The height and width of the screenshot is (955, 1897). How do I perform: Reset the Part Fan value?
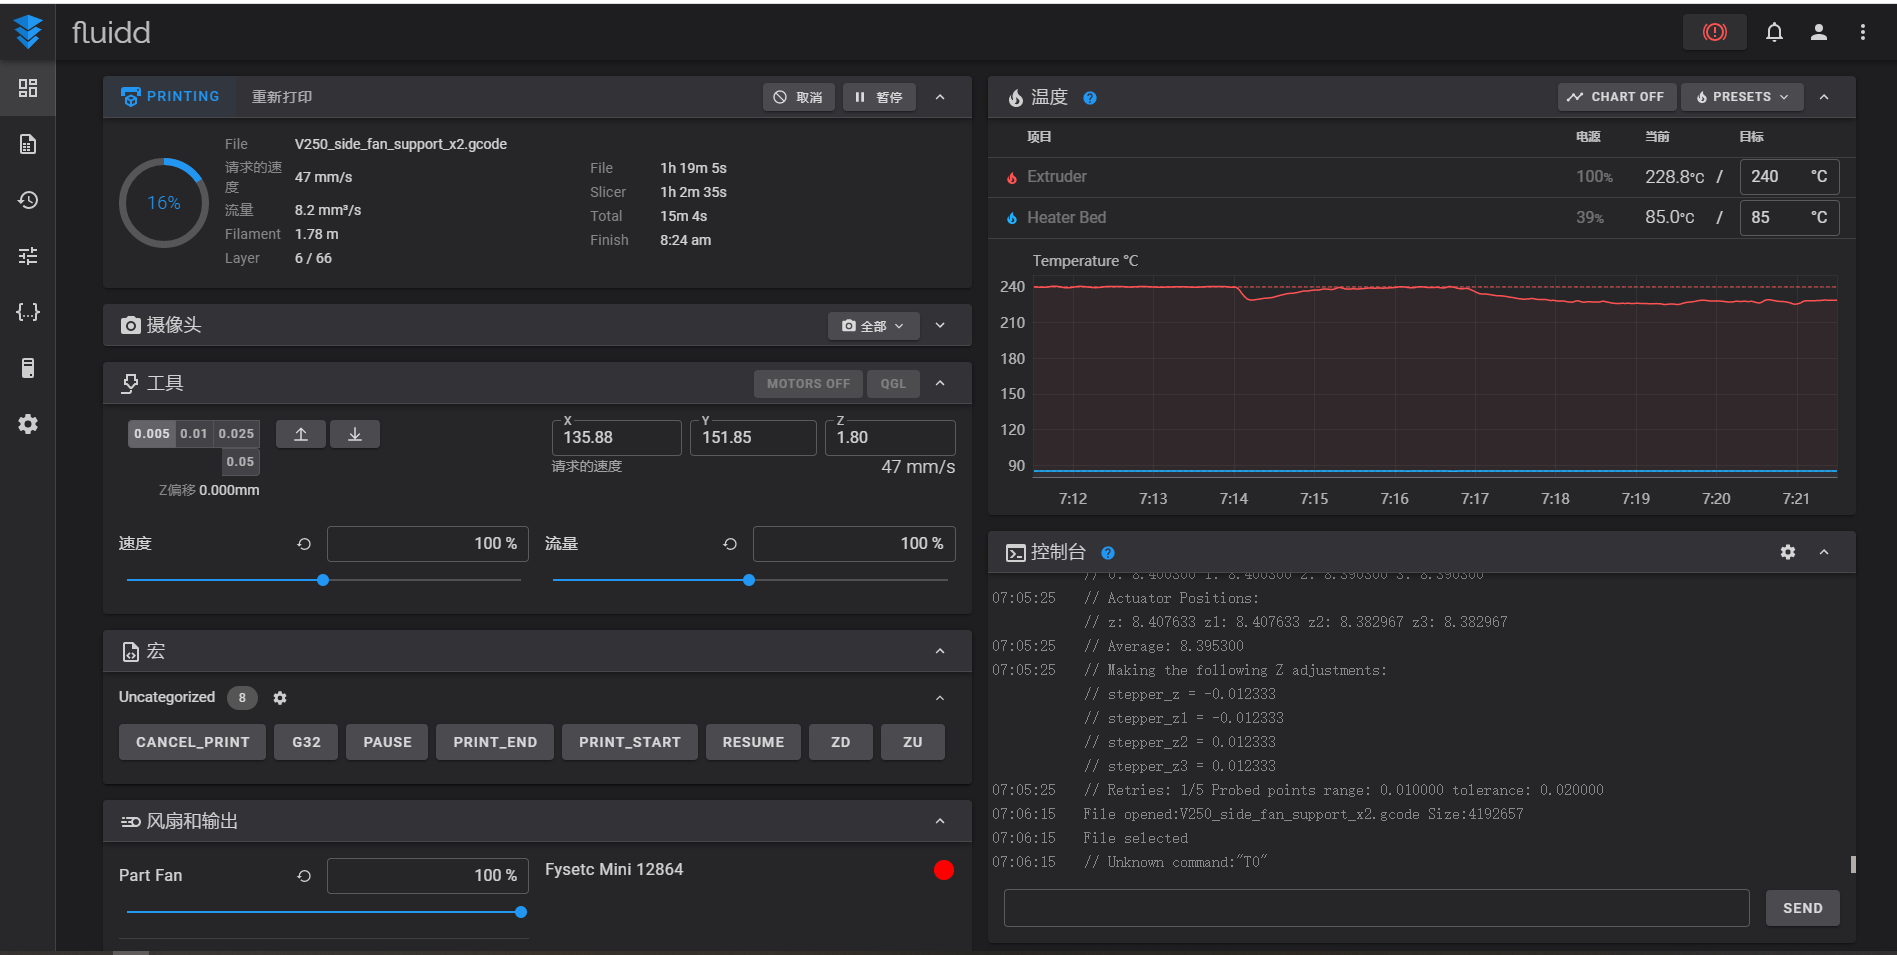(304, 876)
